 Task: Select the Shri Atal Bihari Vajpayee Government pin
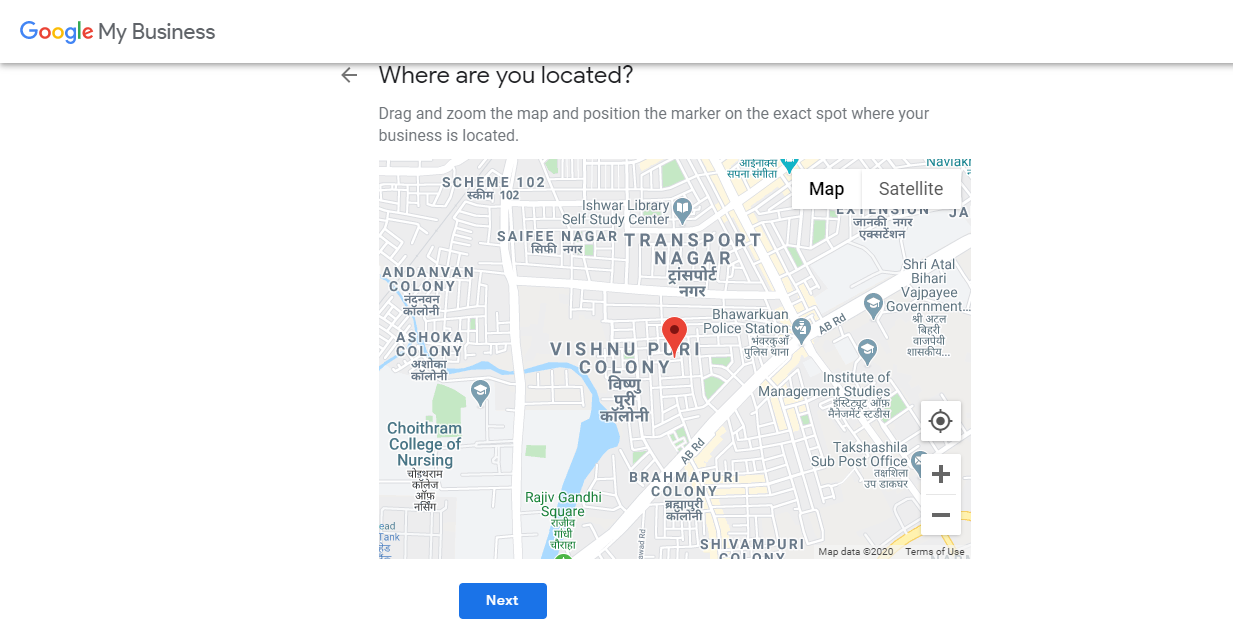pos(873,306)
